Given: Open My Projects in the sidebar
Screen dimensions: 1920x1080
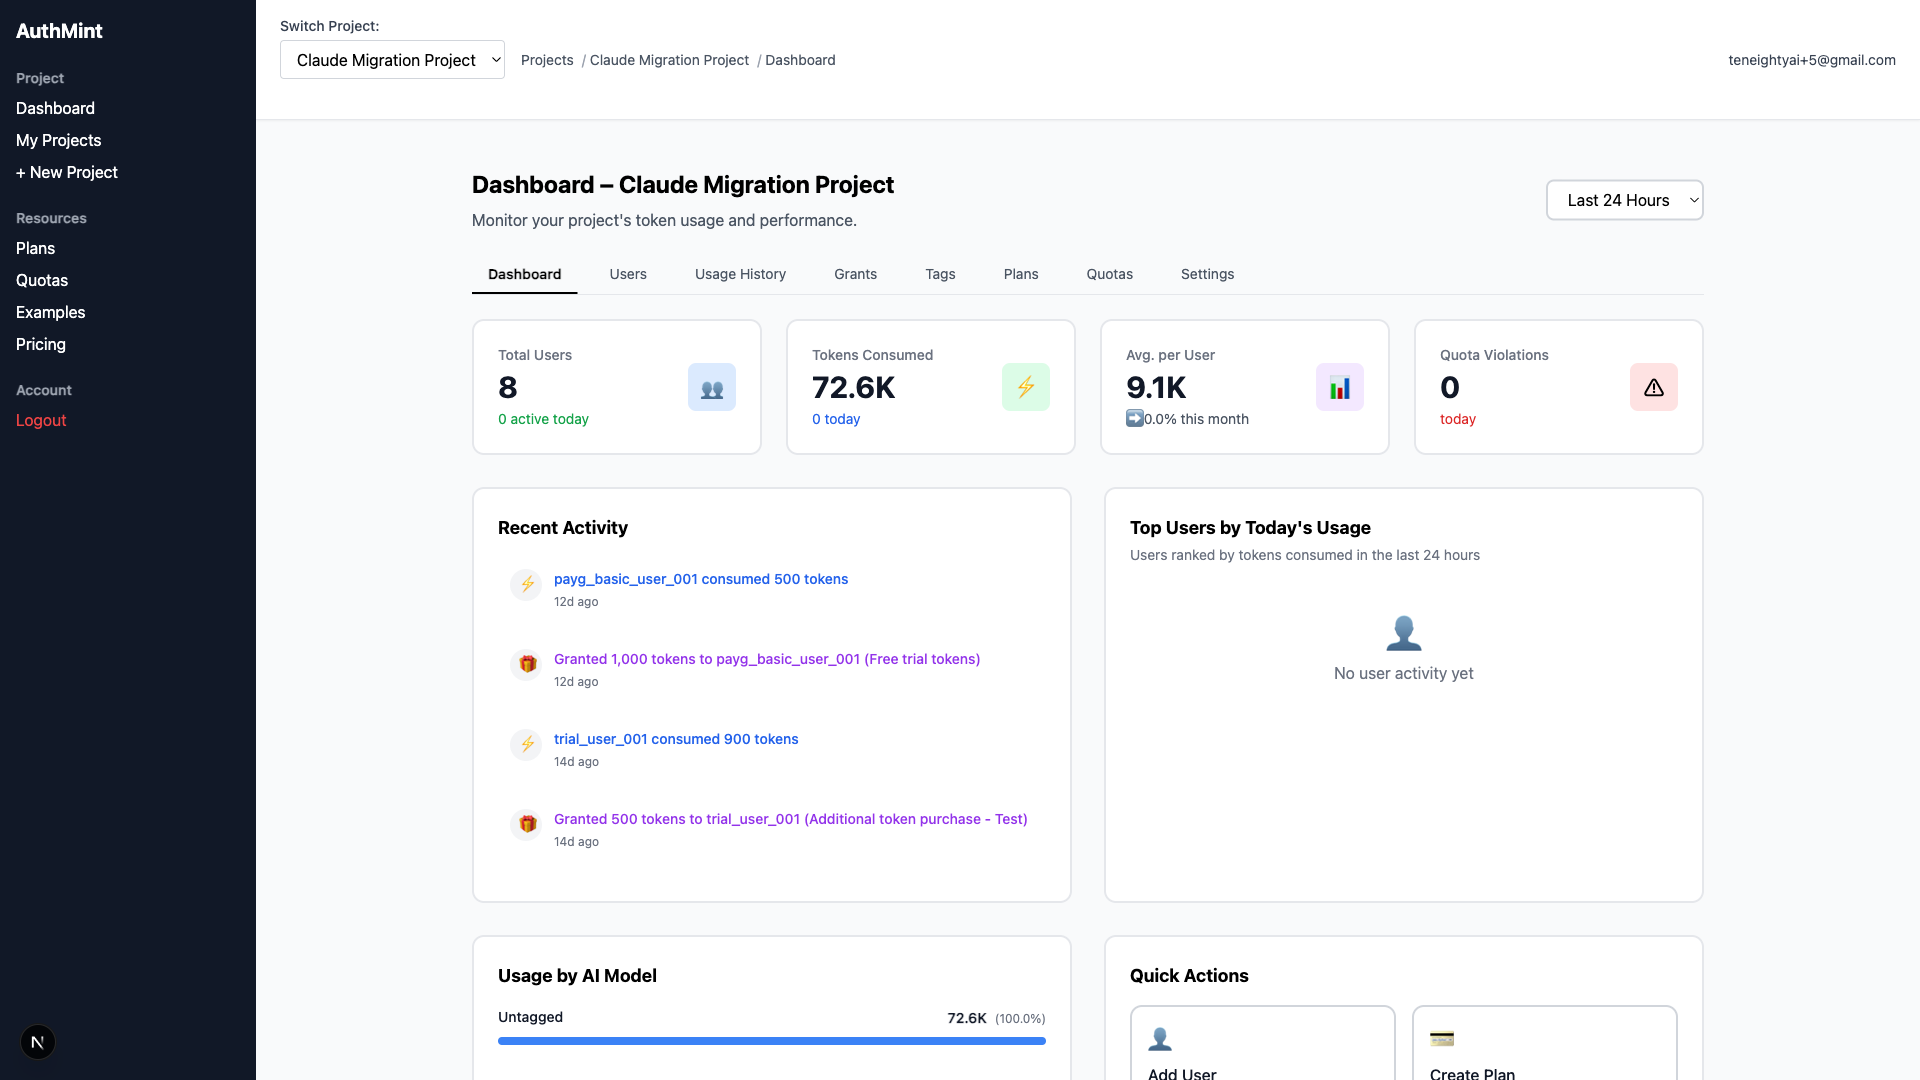Looking at the screenshot, I should pyautogui.click(x=58, y=140).
